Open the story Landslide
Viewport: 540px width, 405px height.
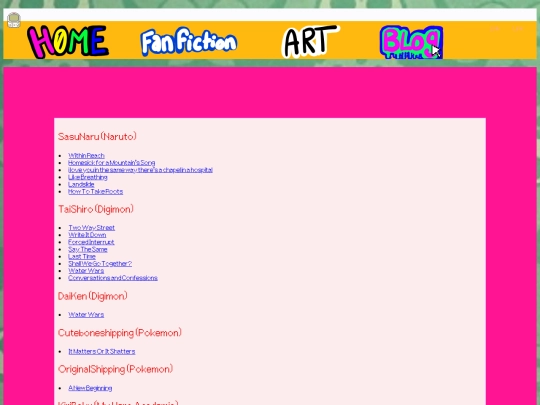click(x=81, y=184)
